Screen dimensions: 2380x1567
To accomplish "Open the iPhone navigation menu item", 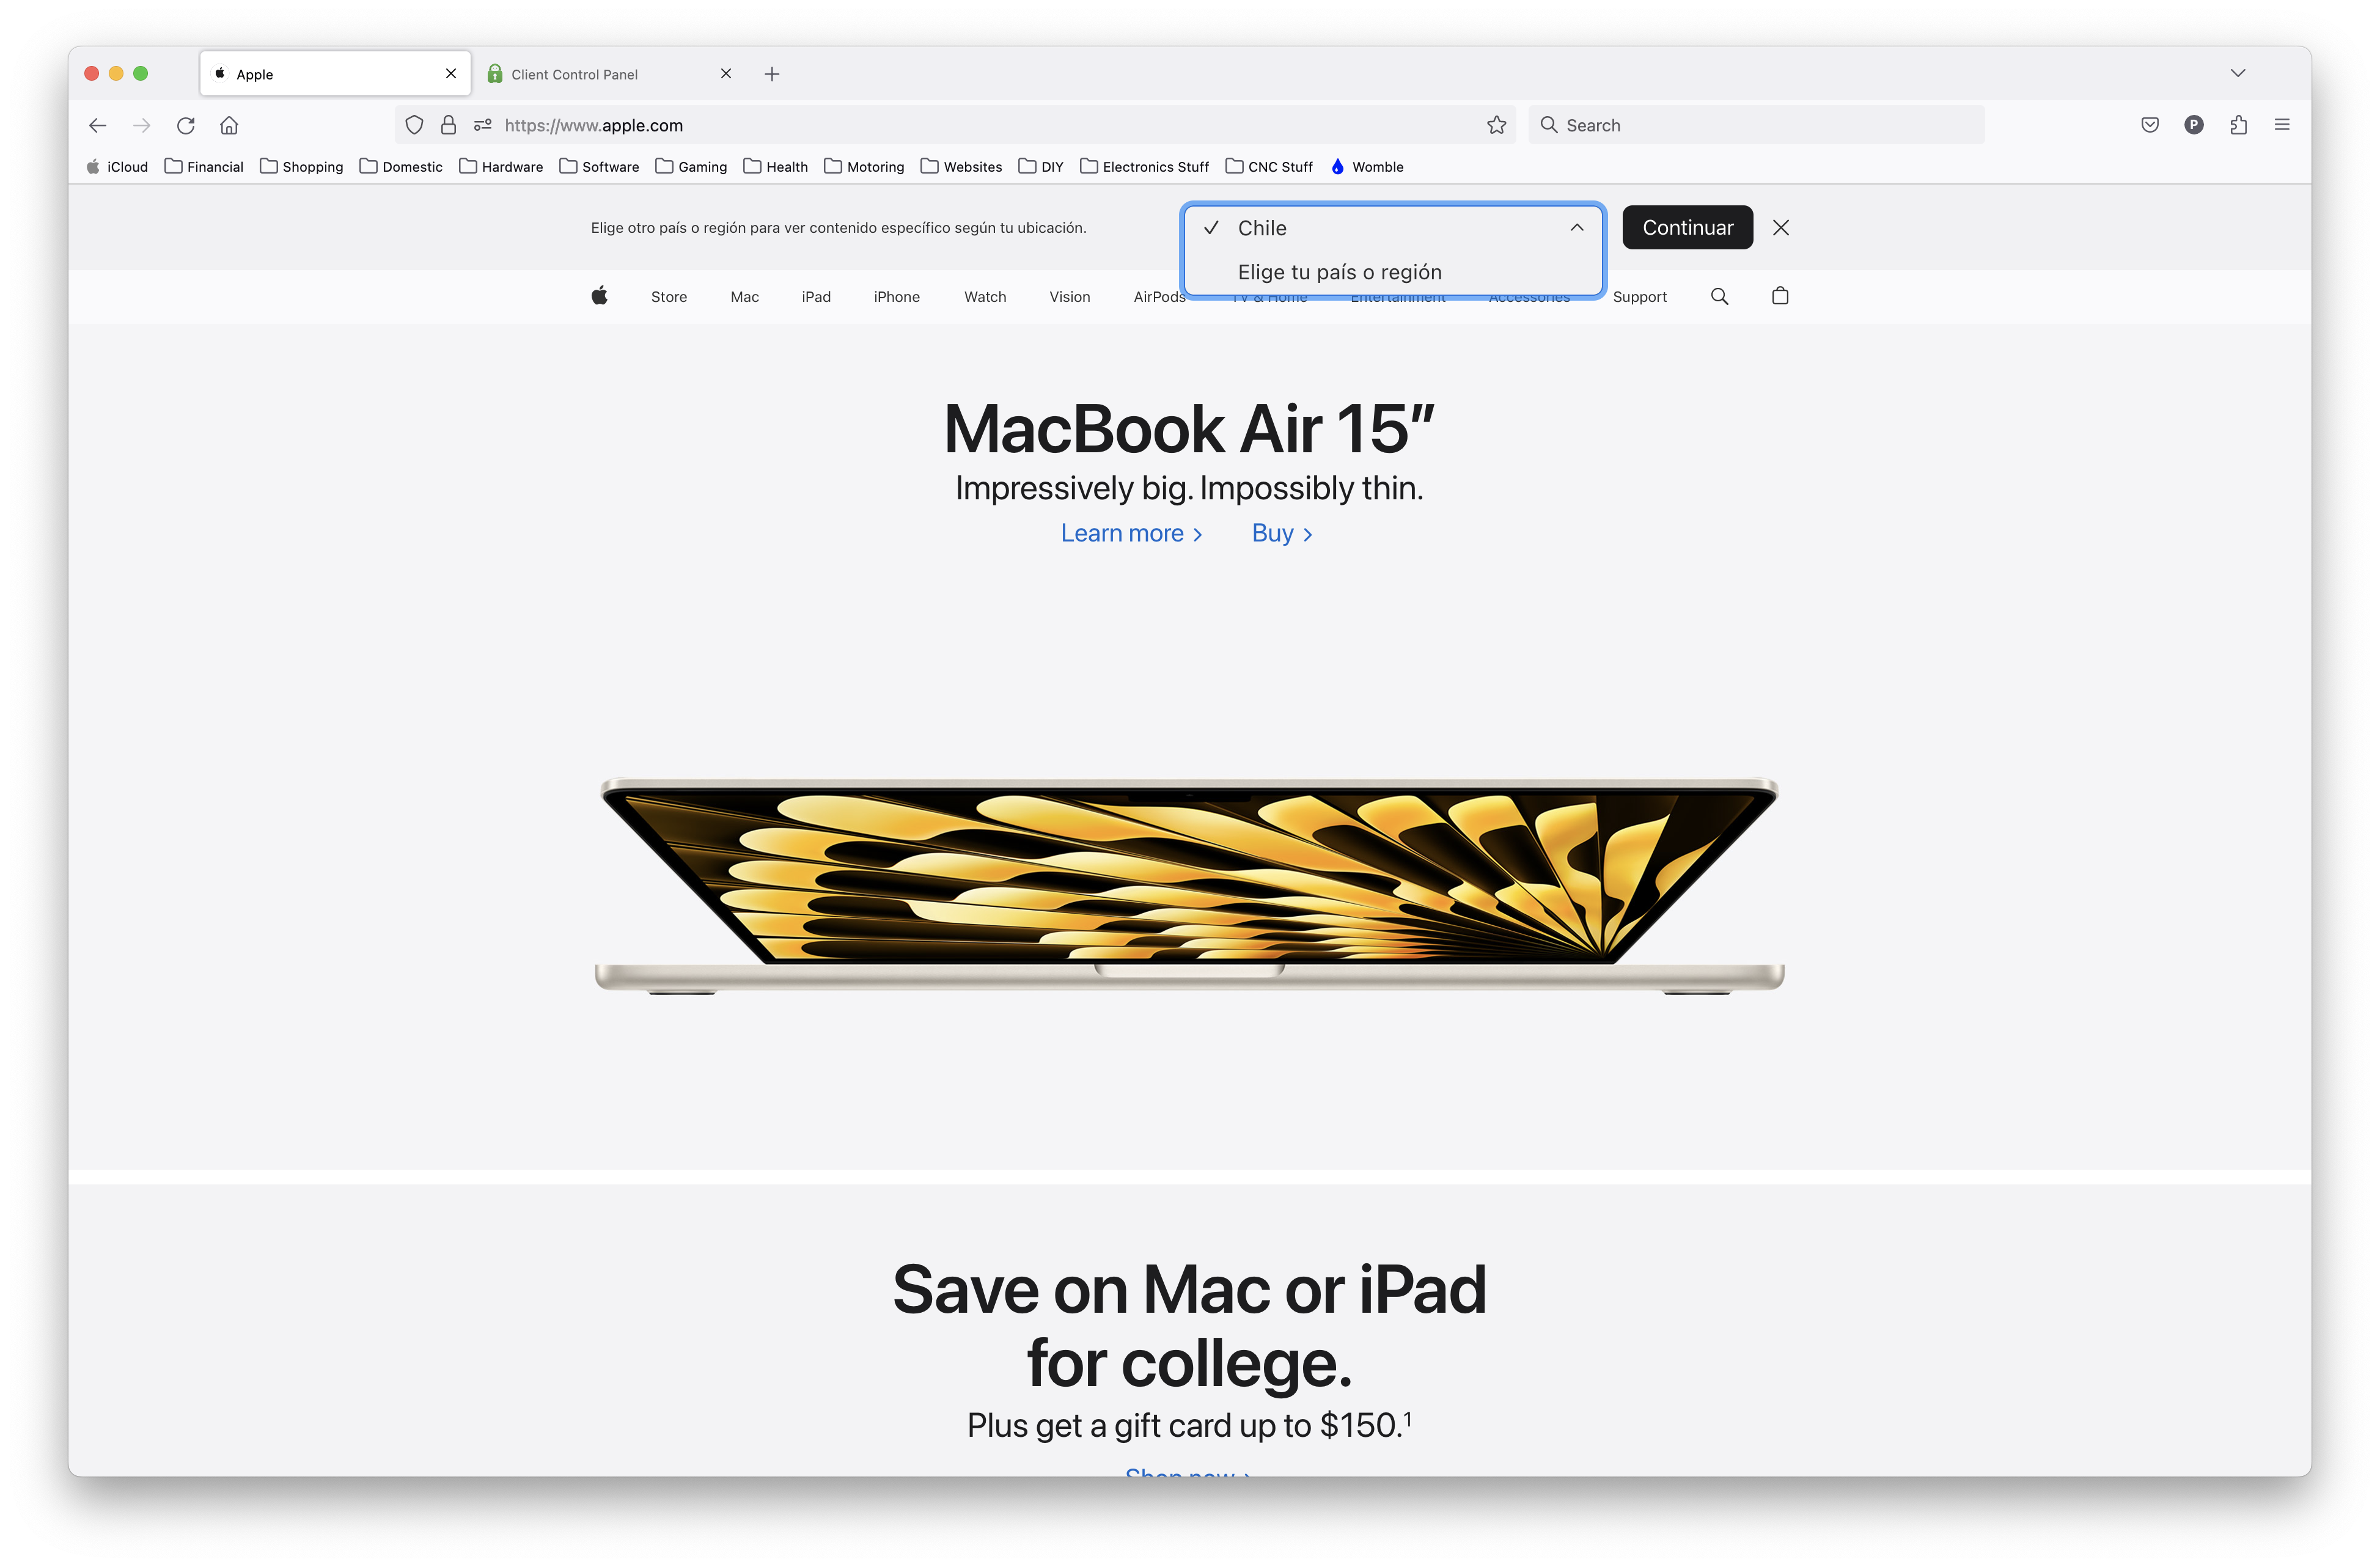I will pos(896,297).
